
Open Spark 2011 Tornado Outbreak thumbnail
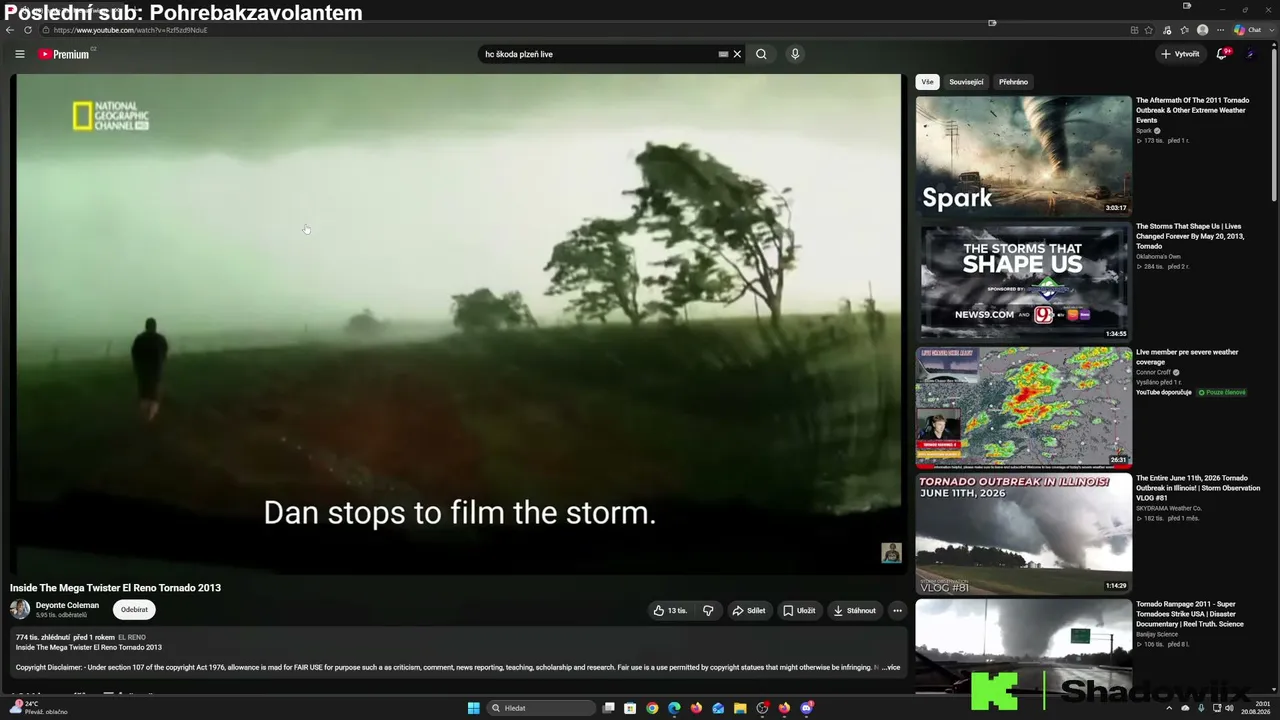pyautogui.click(x=1023, y=156)
